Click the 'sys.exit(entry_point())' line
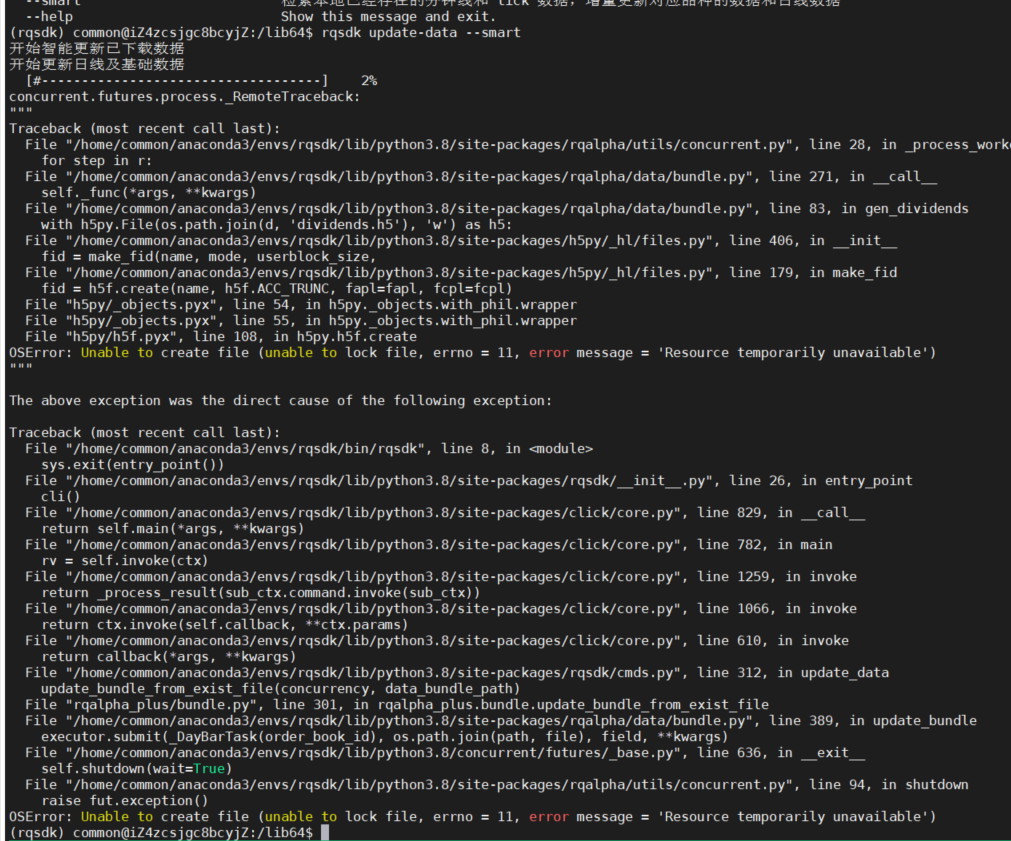 (x=132, y=464)
